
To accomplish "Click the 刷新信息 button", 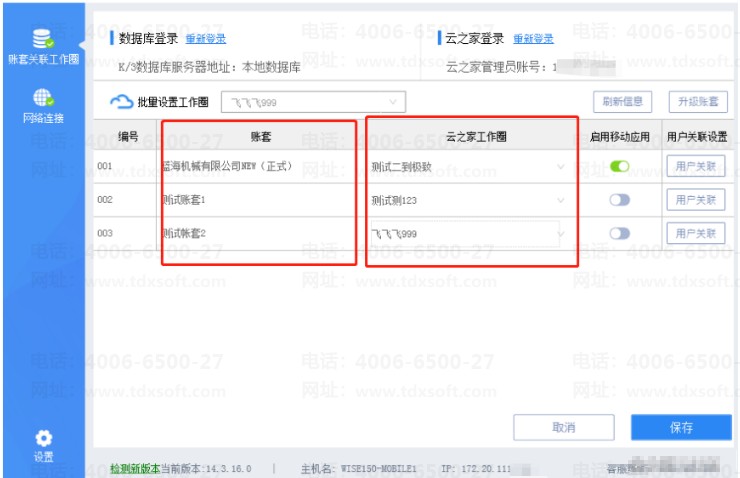I will point(622,101).
